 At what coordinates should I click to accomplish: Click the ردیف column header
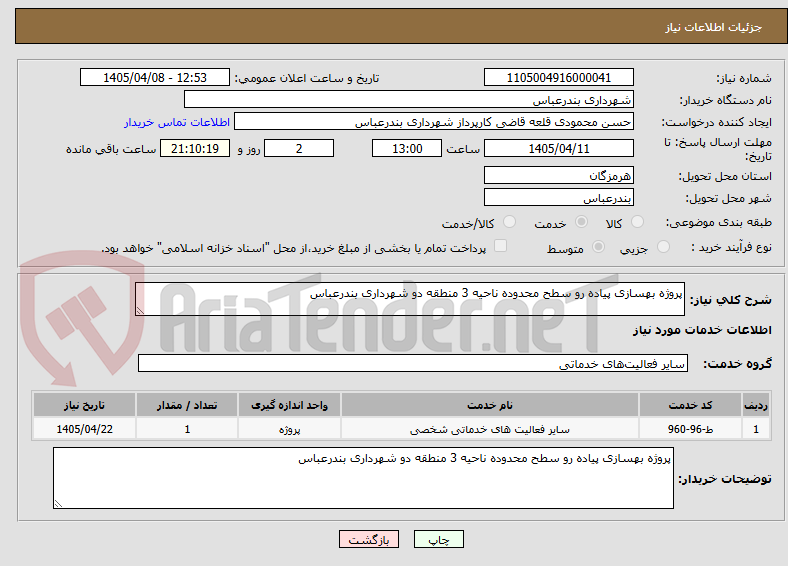[x=756, y=405]
